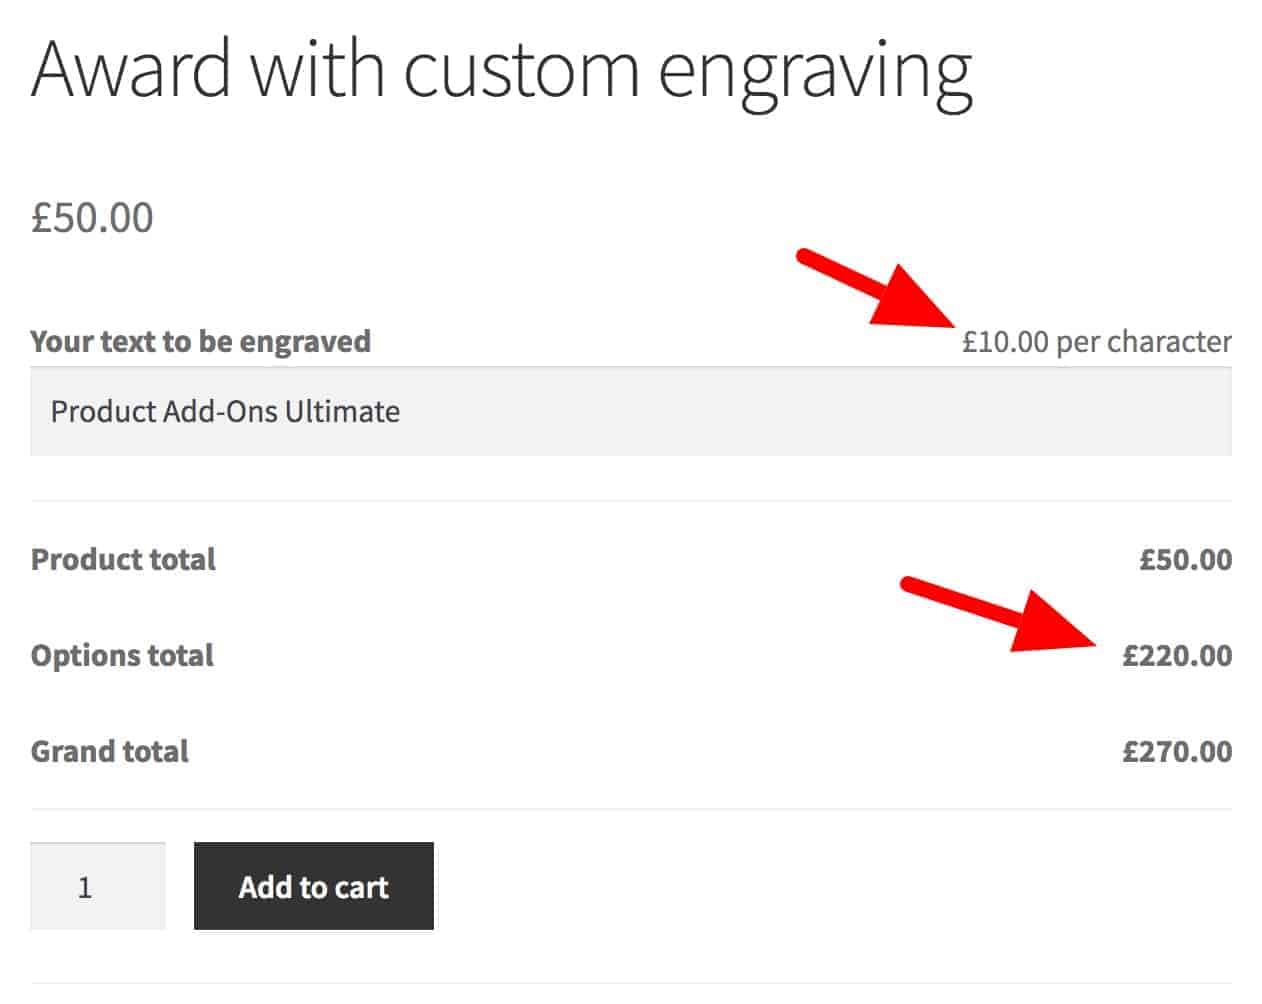The height and width of the screenshot is (1004, 1262).
Task: Click the word "Award" in the heading
Action: tap(131, 70)
